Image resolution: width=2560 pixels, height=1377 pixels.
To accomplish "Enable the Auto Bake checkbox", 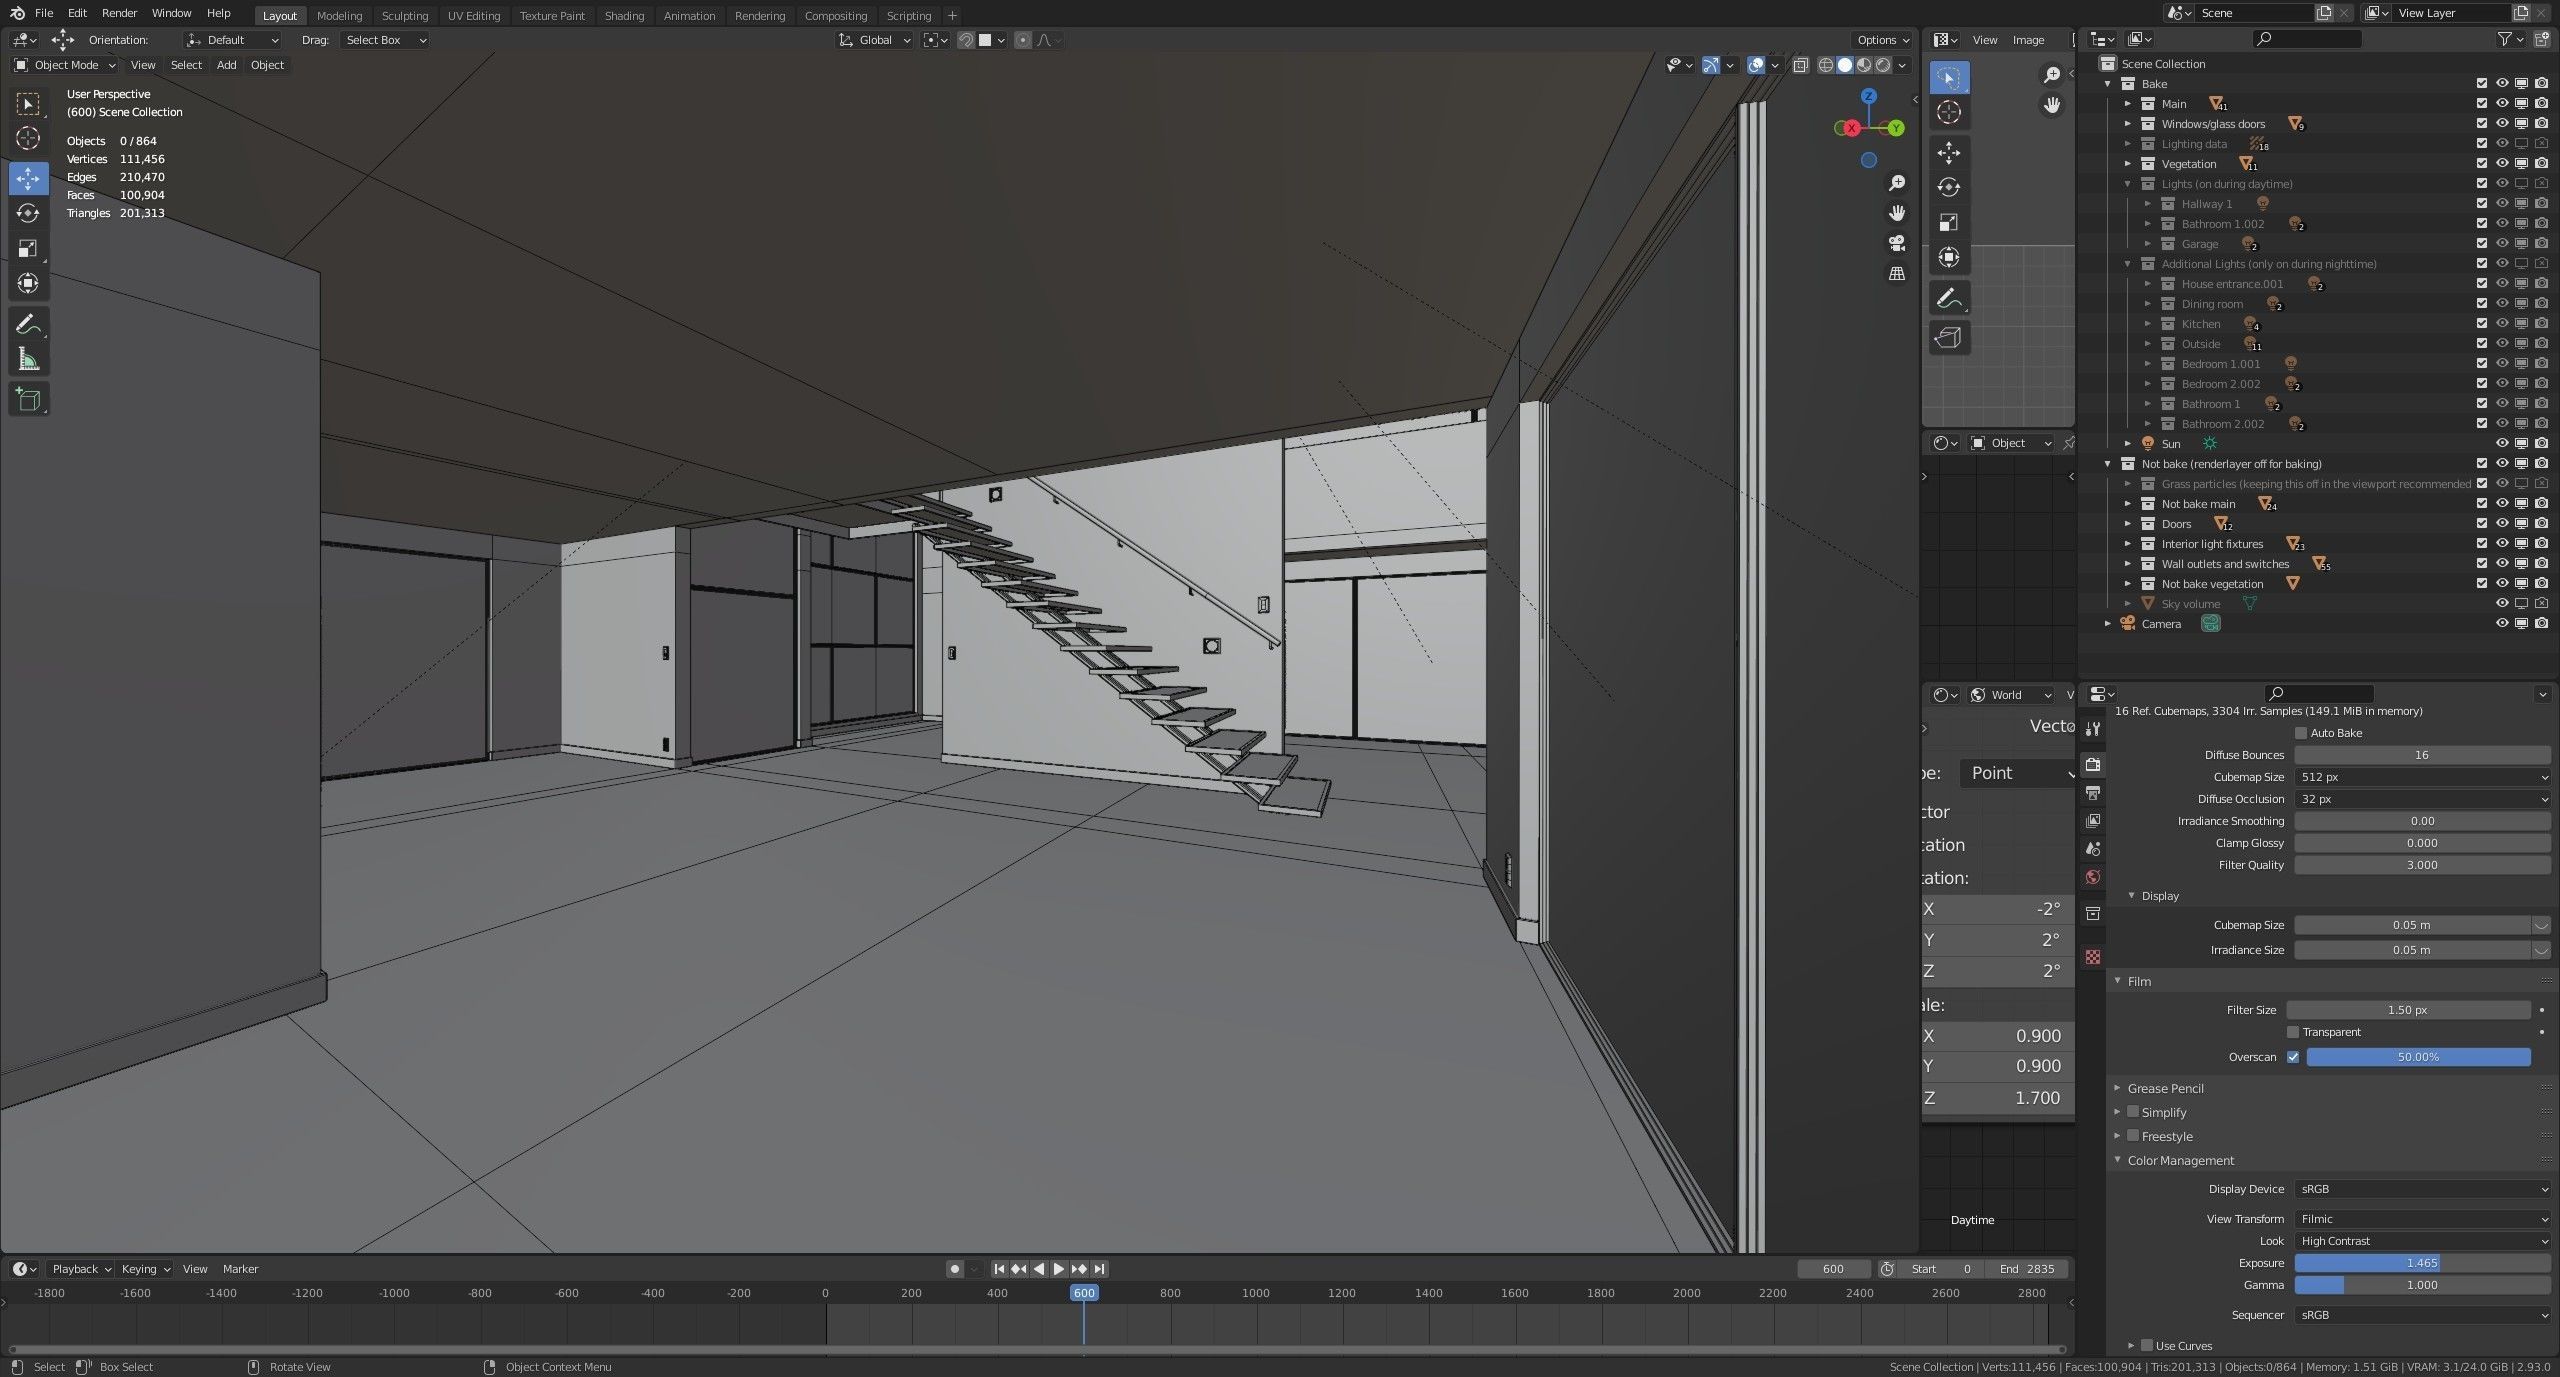I will (x=2300, y=733).
